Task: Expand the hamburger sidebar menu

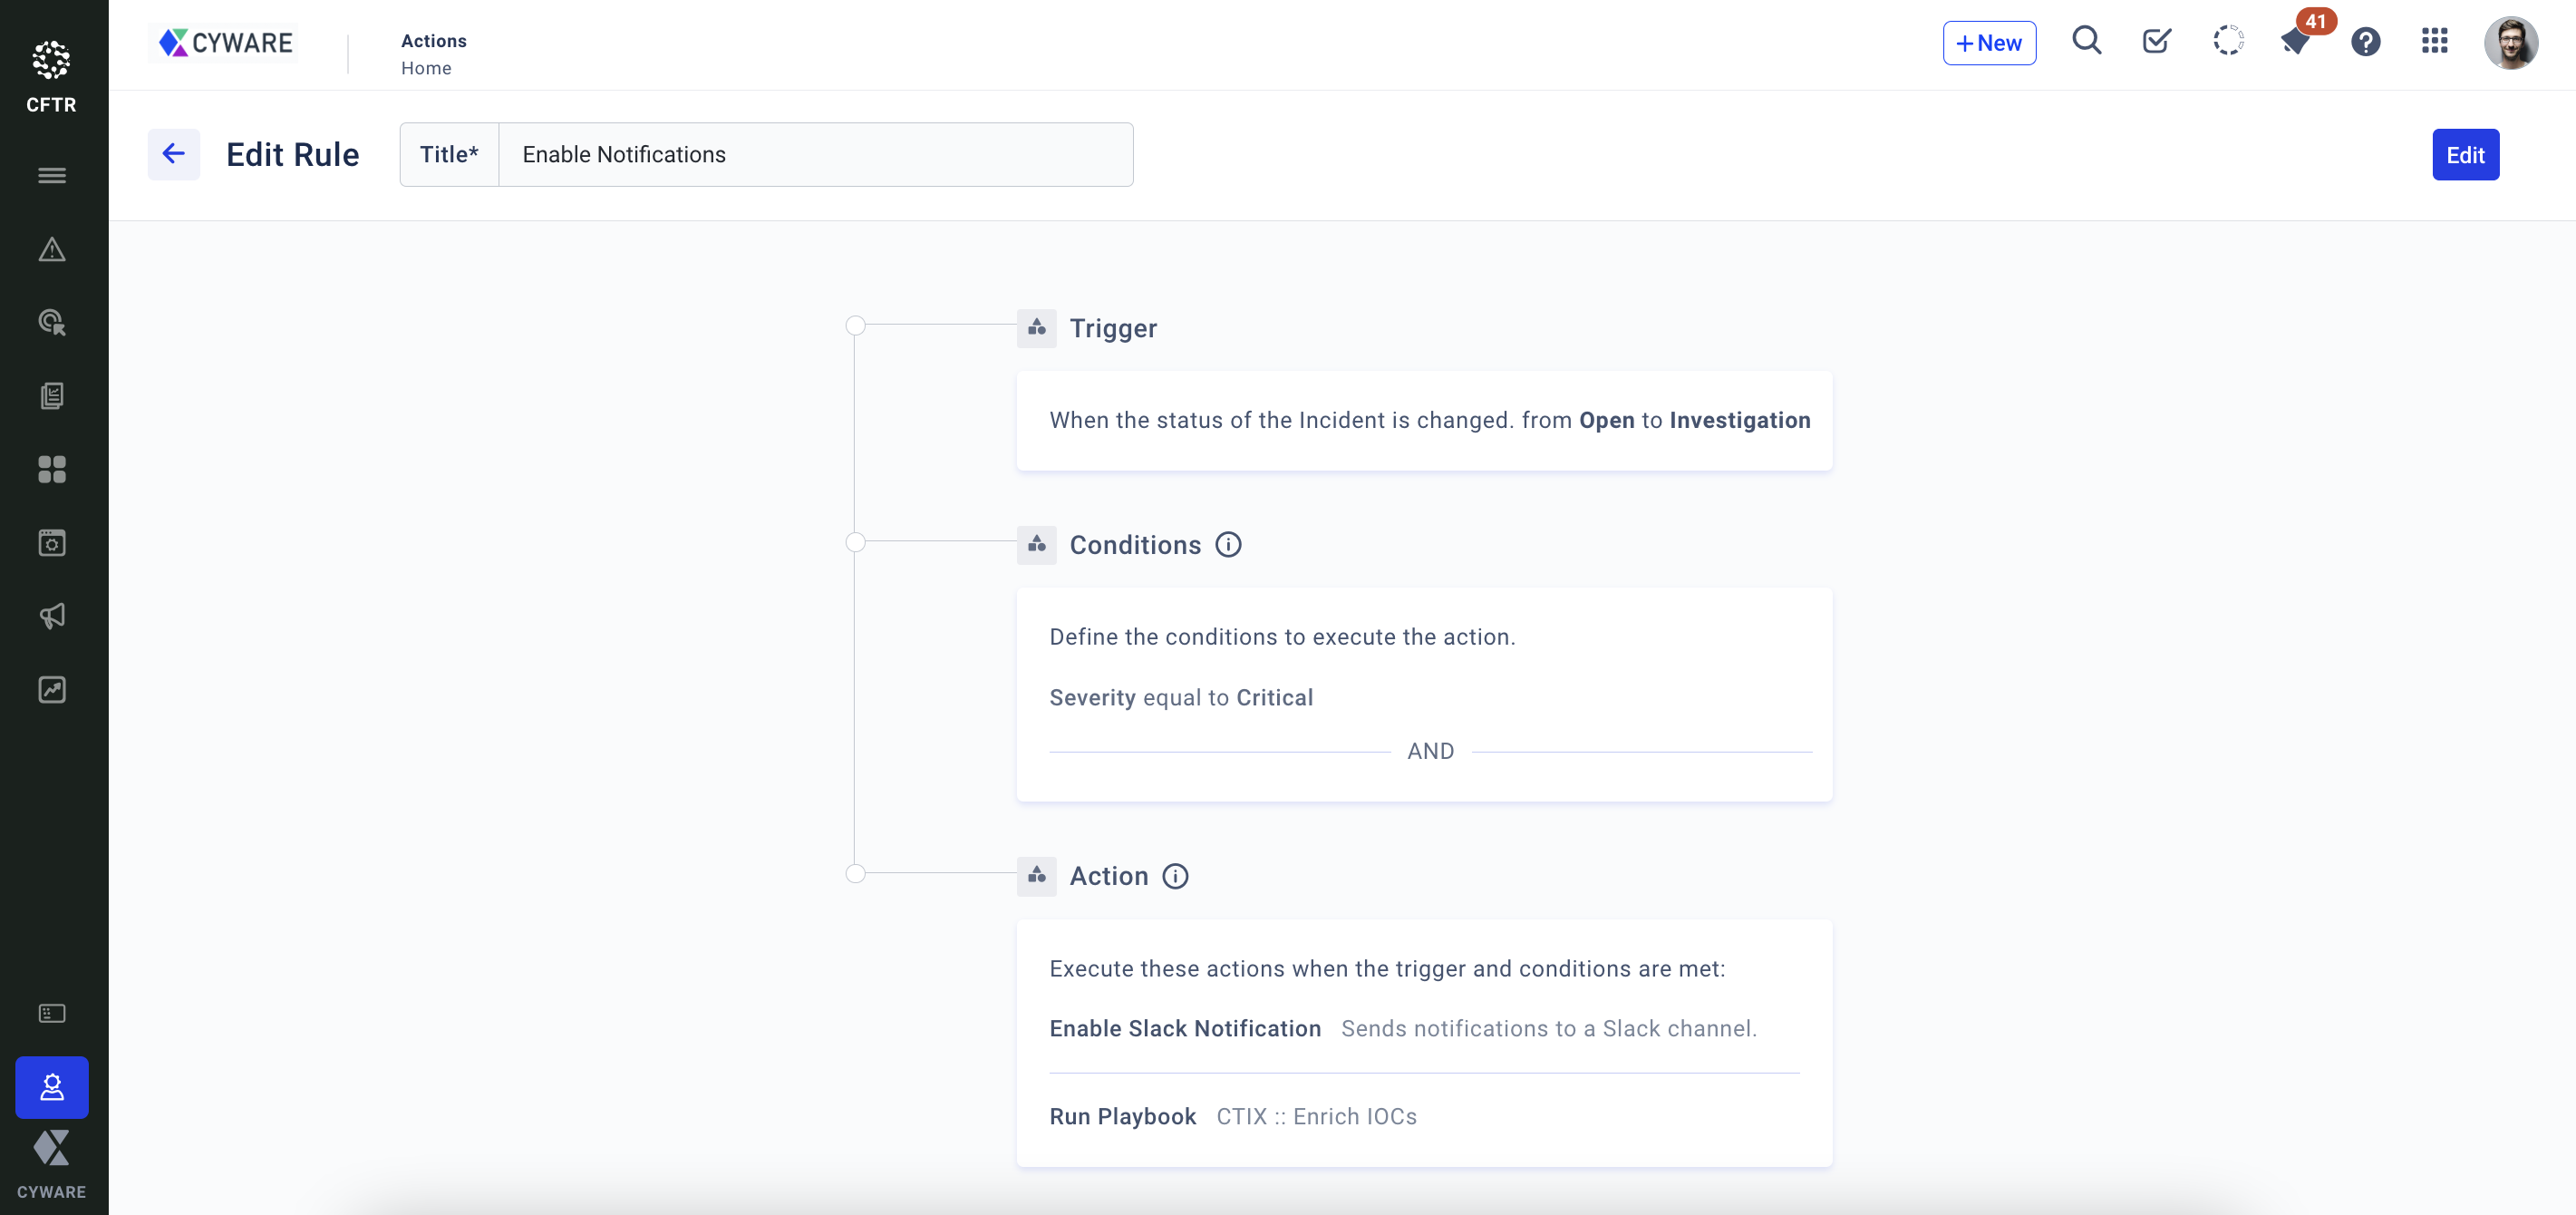Action: (52, 176)
